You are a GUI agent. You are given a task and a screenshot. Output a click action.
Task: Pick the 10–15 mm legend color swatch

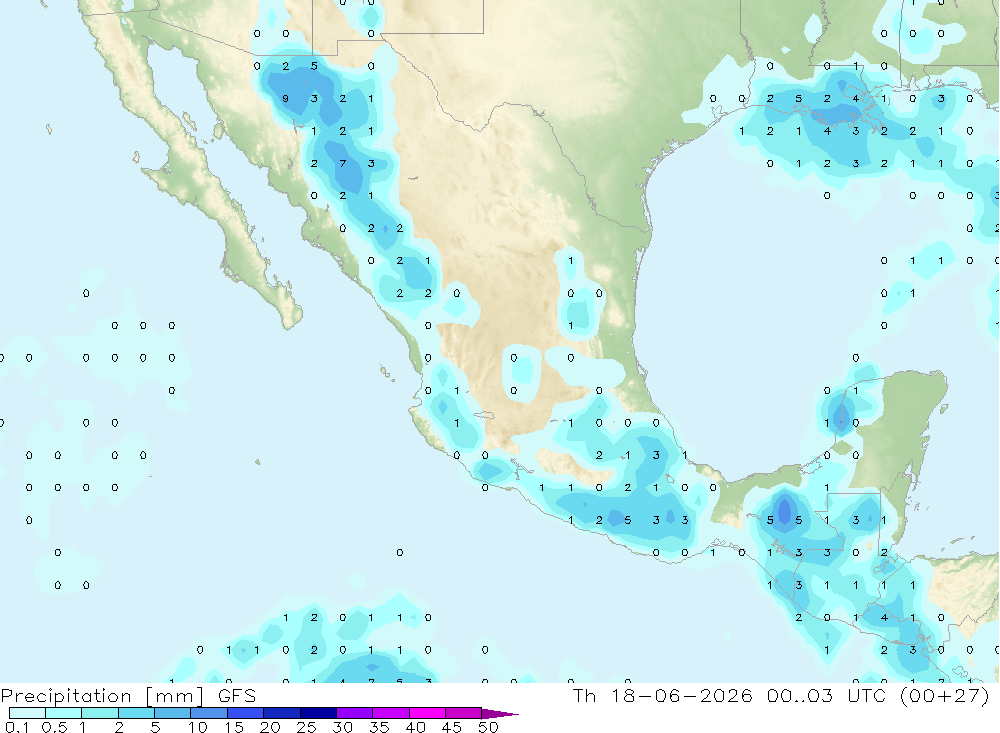pos(209,713)
